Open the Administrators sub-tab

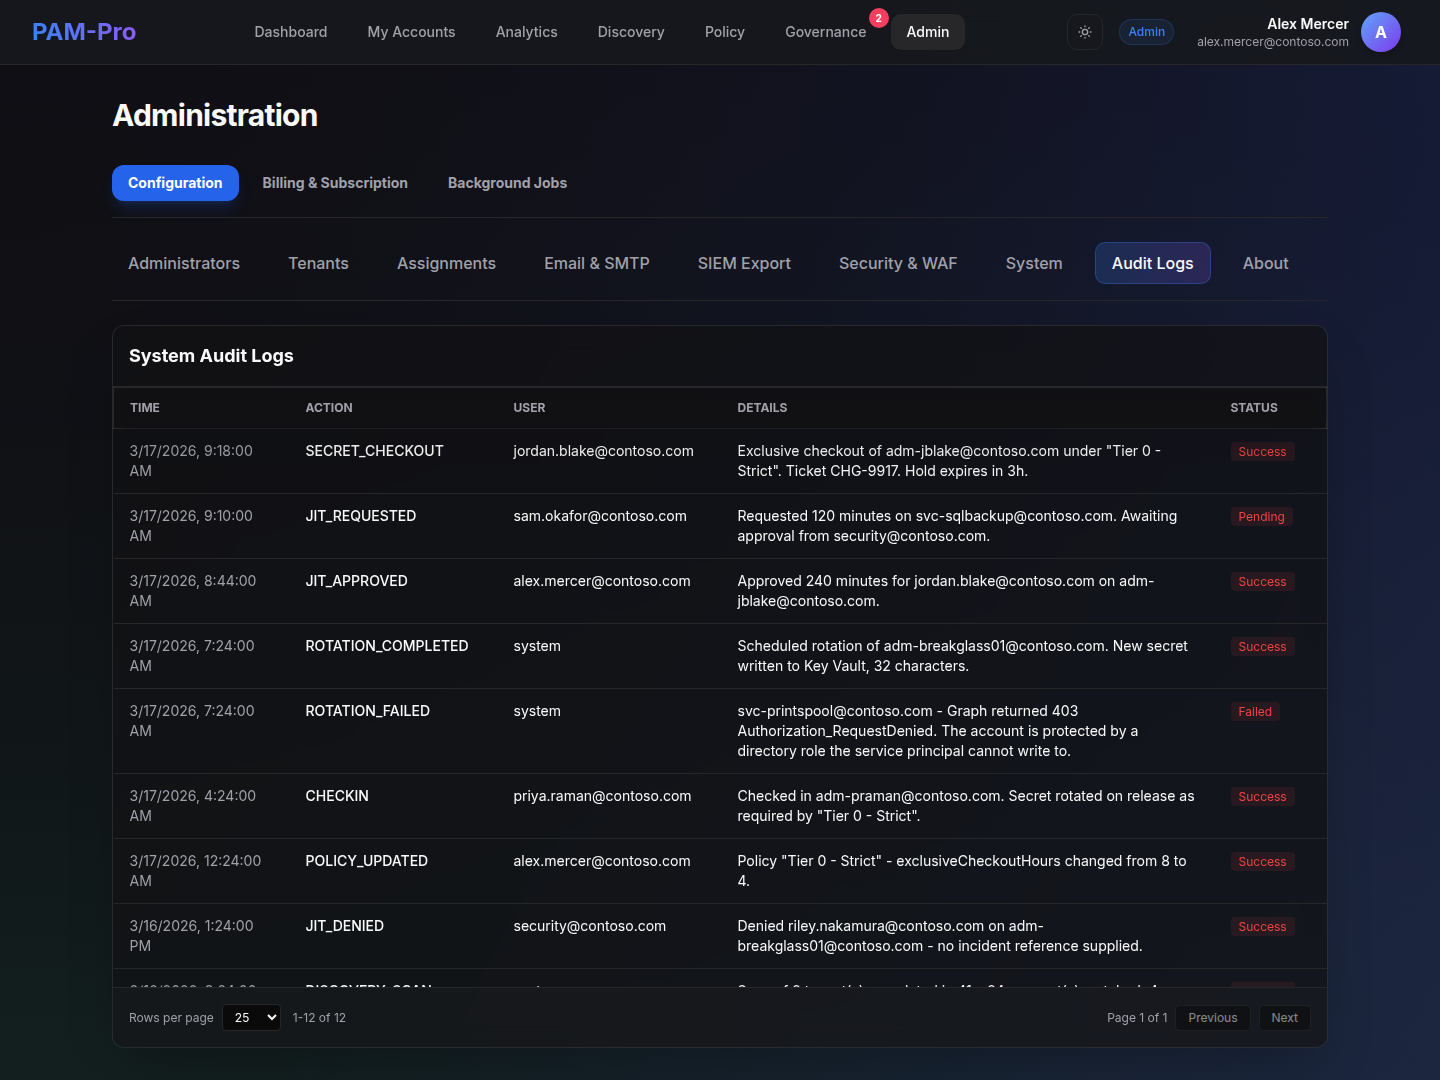184,263
